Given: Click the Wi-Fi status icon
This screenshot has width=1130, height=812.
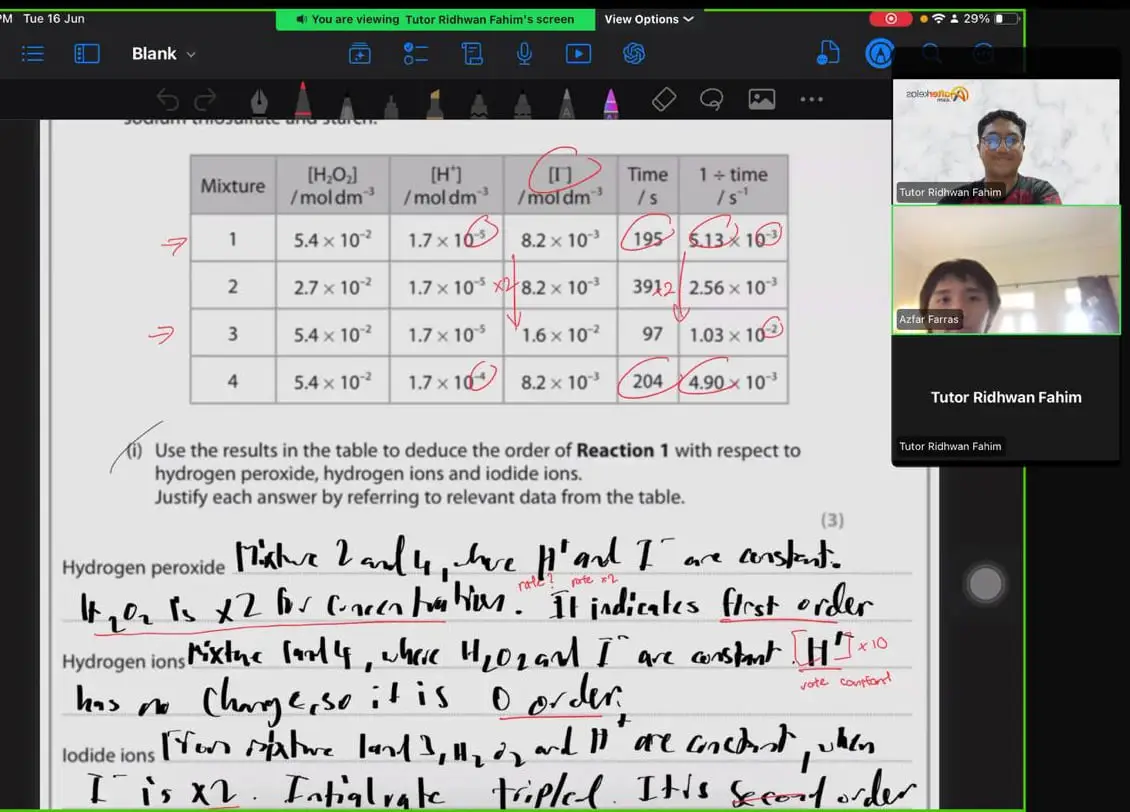Looking at the screenshot, I should tap(938, 19).
